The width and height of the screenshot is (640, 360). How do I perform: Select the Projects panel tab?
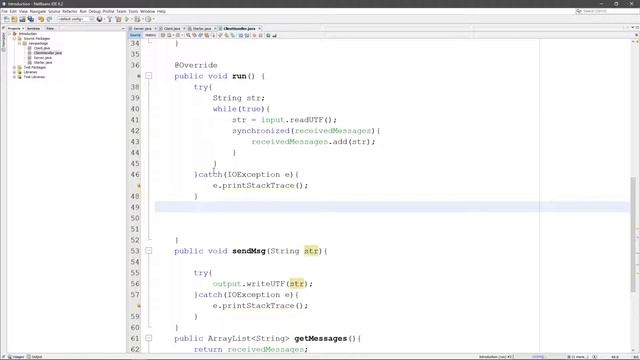pyautogui.click(x=14, y=29)
